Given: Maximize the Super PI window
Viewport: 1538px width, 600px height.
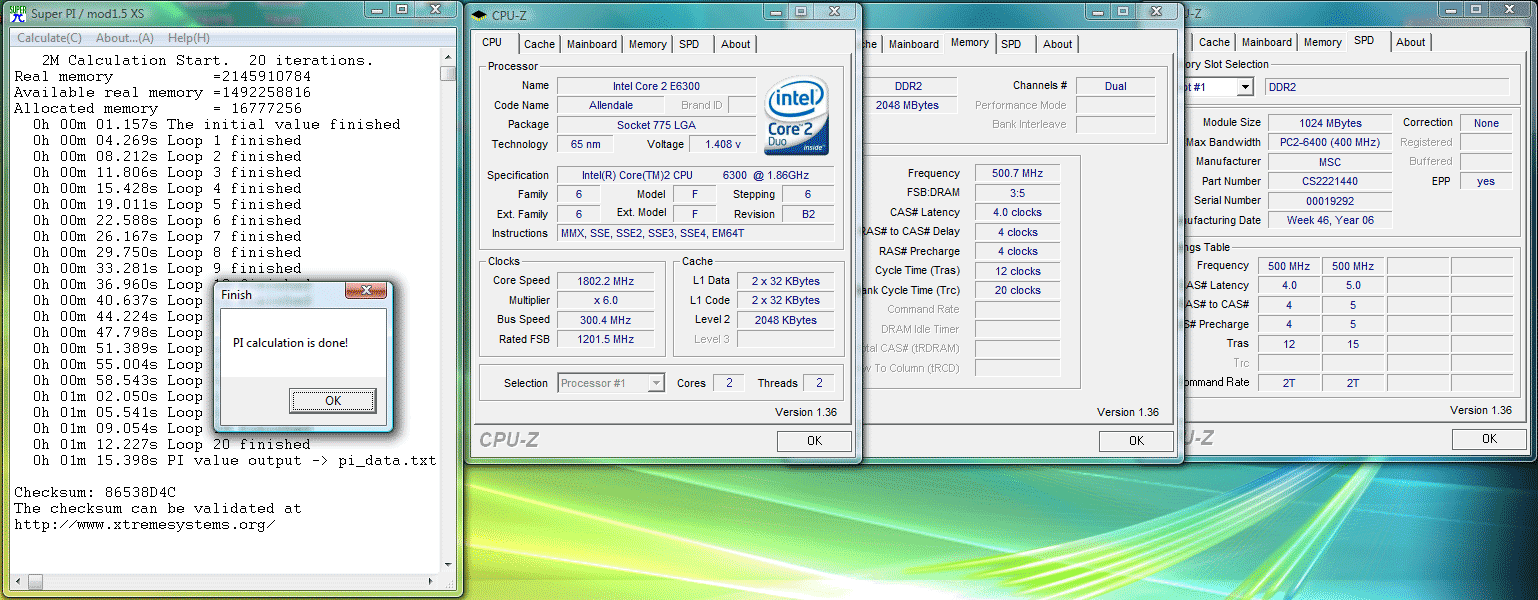Looking at the screenshot, I should click(x=401, y=9).
